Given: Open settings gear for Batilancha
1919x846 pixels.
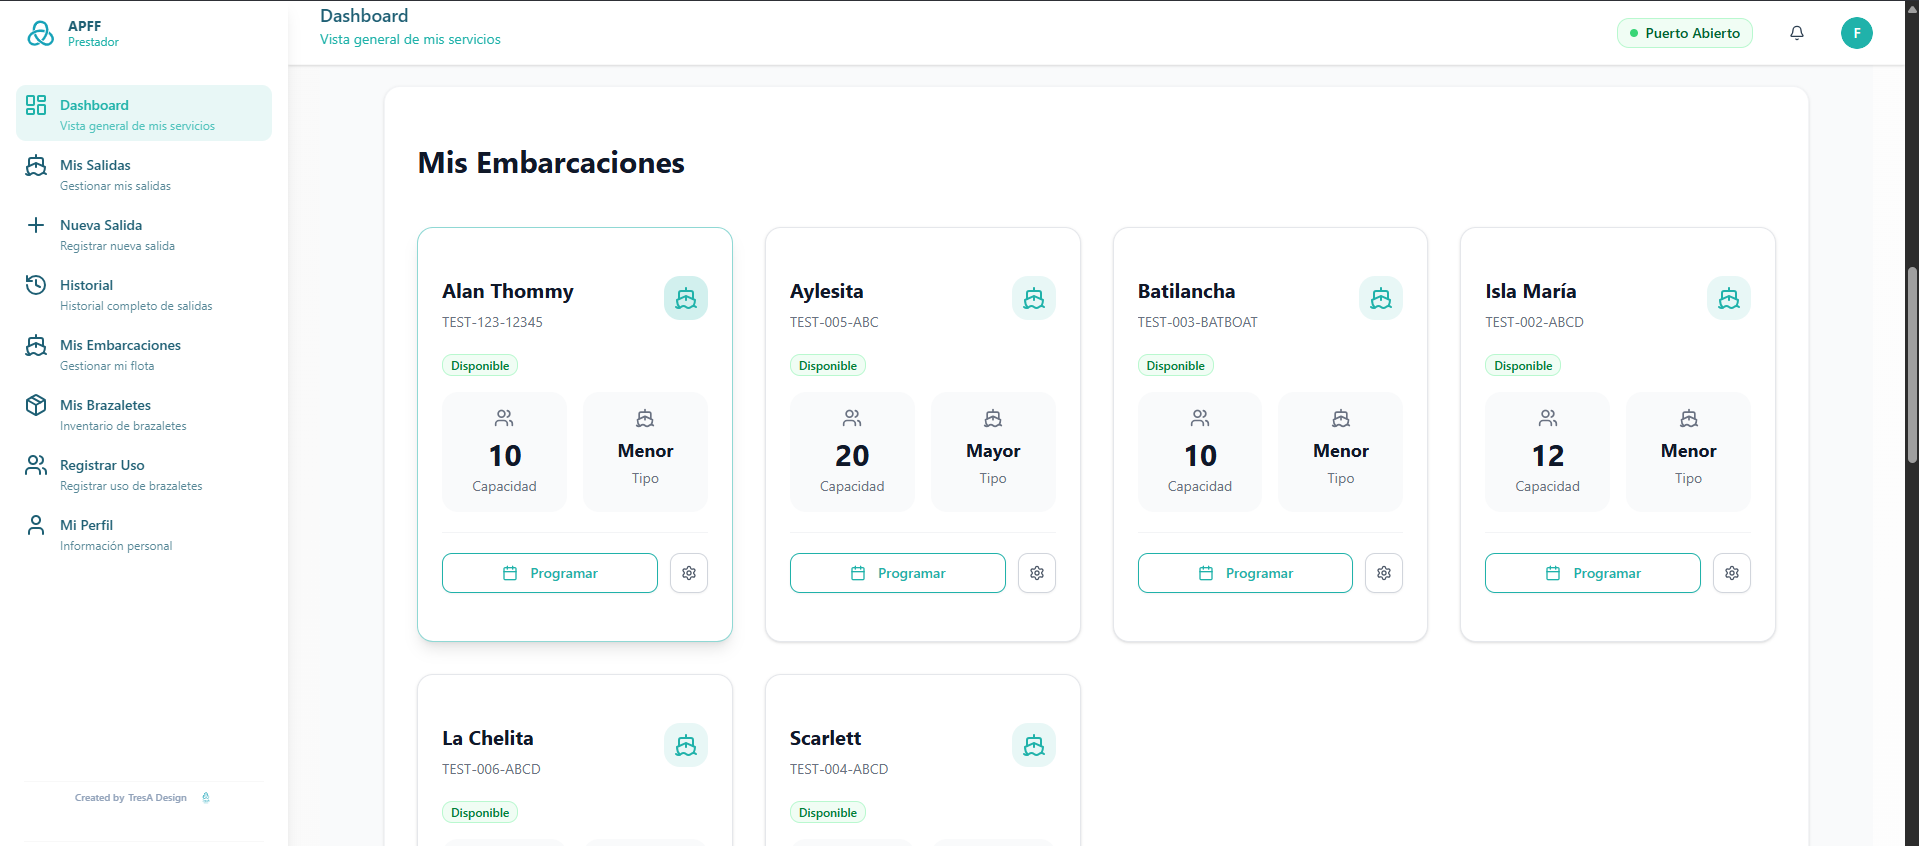Looking at the screenshot, I should (1384, 573).
